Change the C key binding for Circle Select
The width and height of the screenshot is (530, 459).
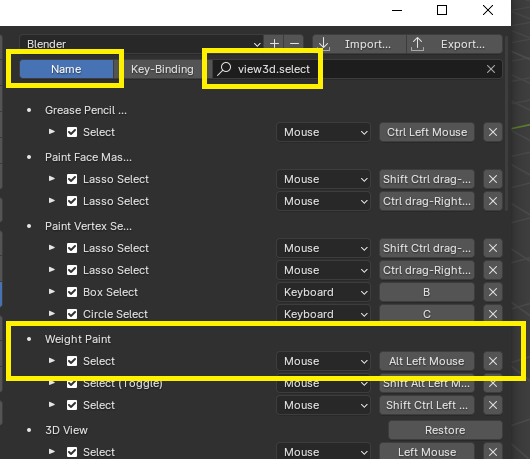[x=427, y=314]
